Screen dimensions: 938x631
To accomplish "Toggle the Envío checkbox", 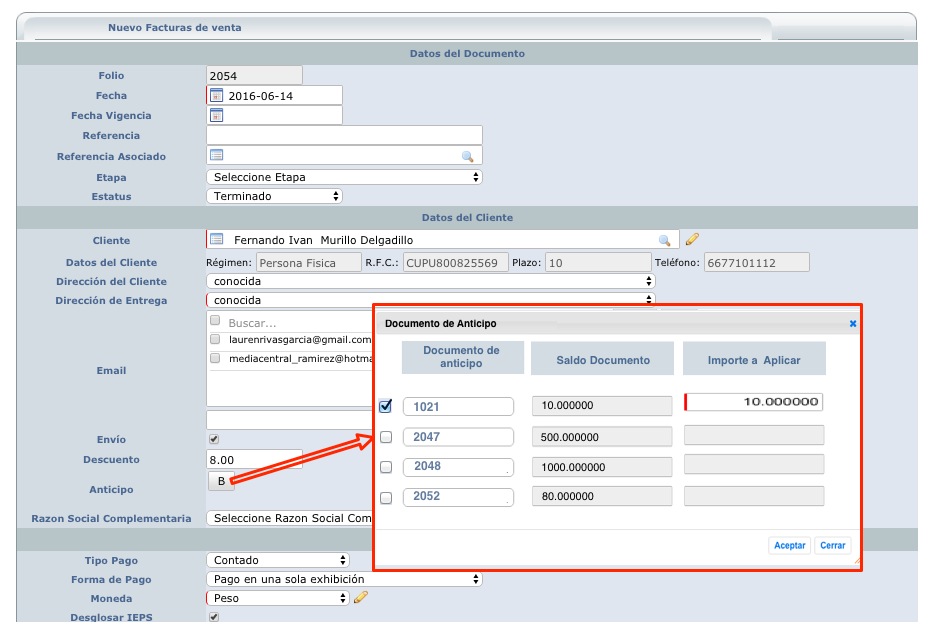I will (214, 439).
